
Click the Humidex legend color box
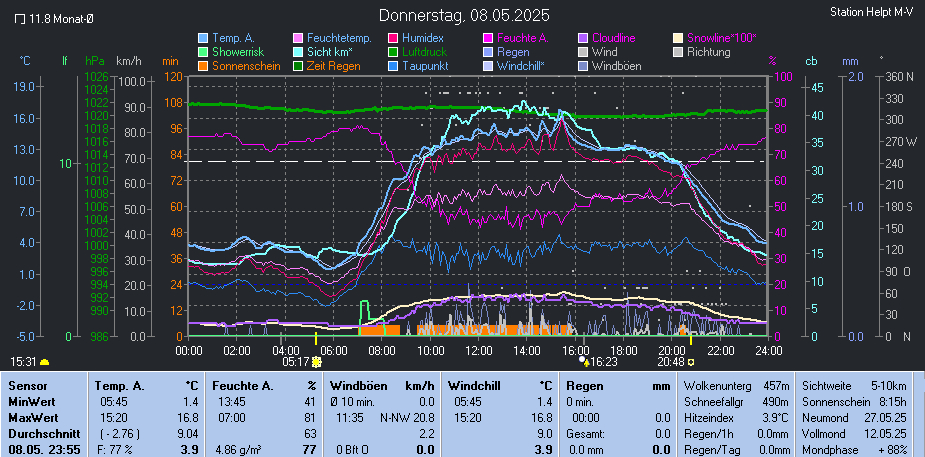click(x=392, y=38)
